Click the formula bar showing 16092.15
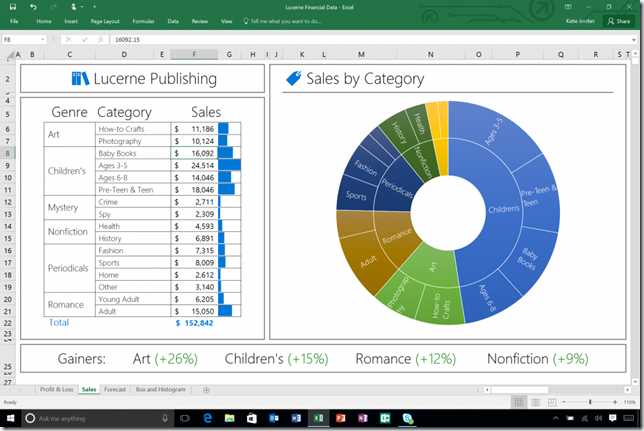The width and height of the screenshot is (644, 431). point(370,39)
